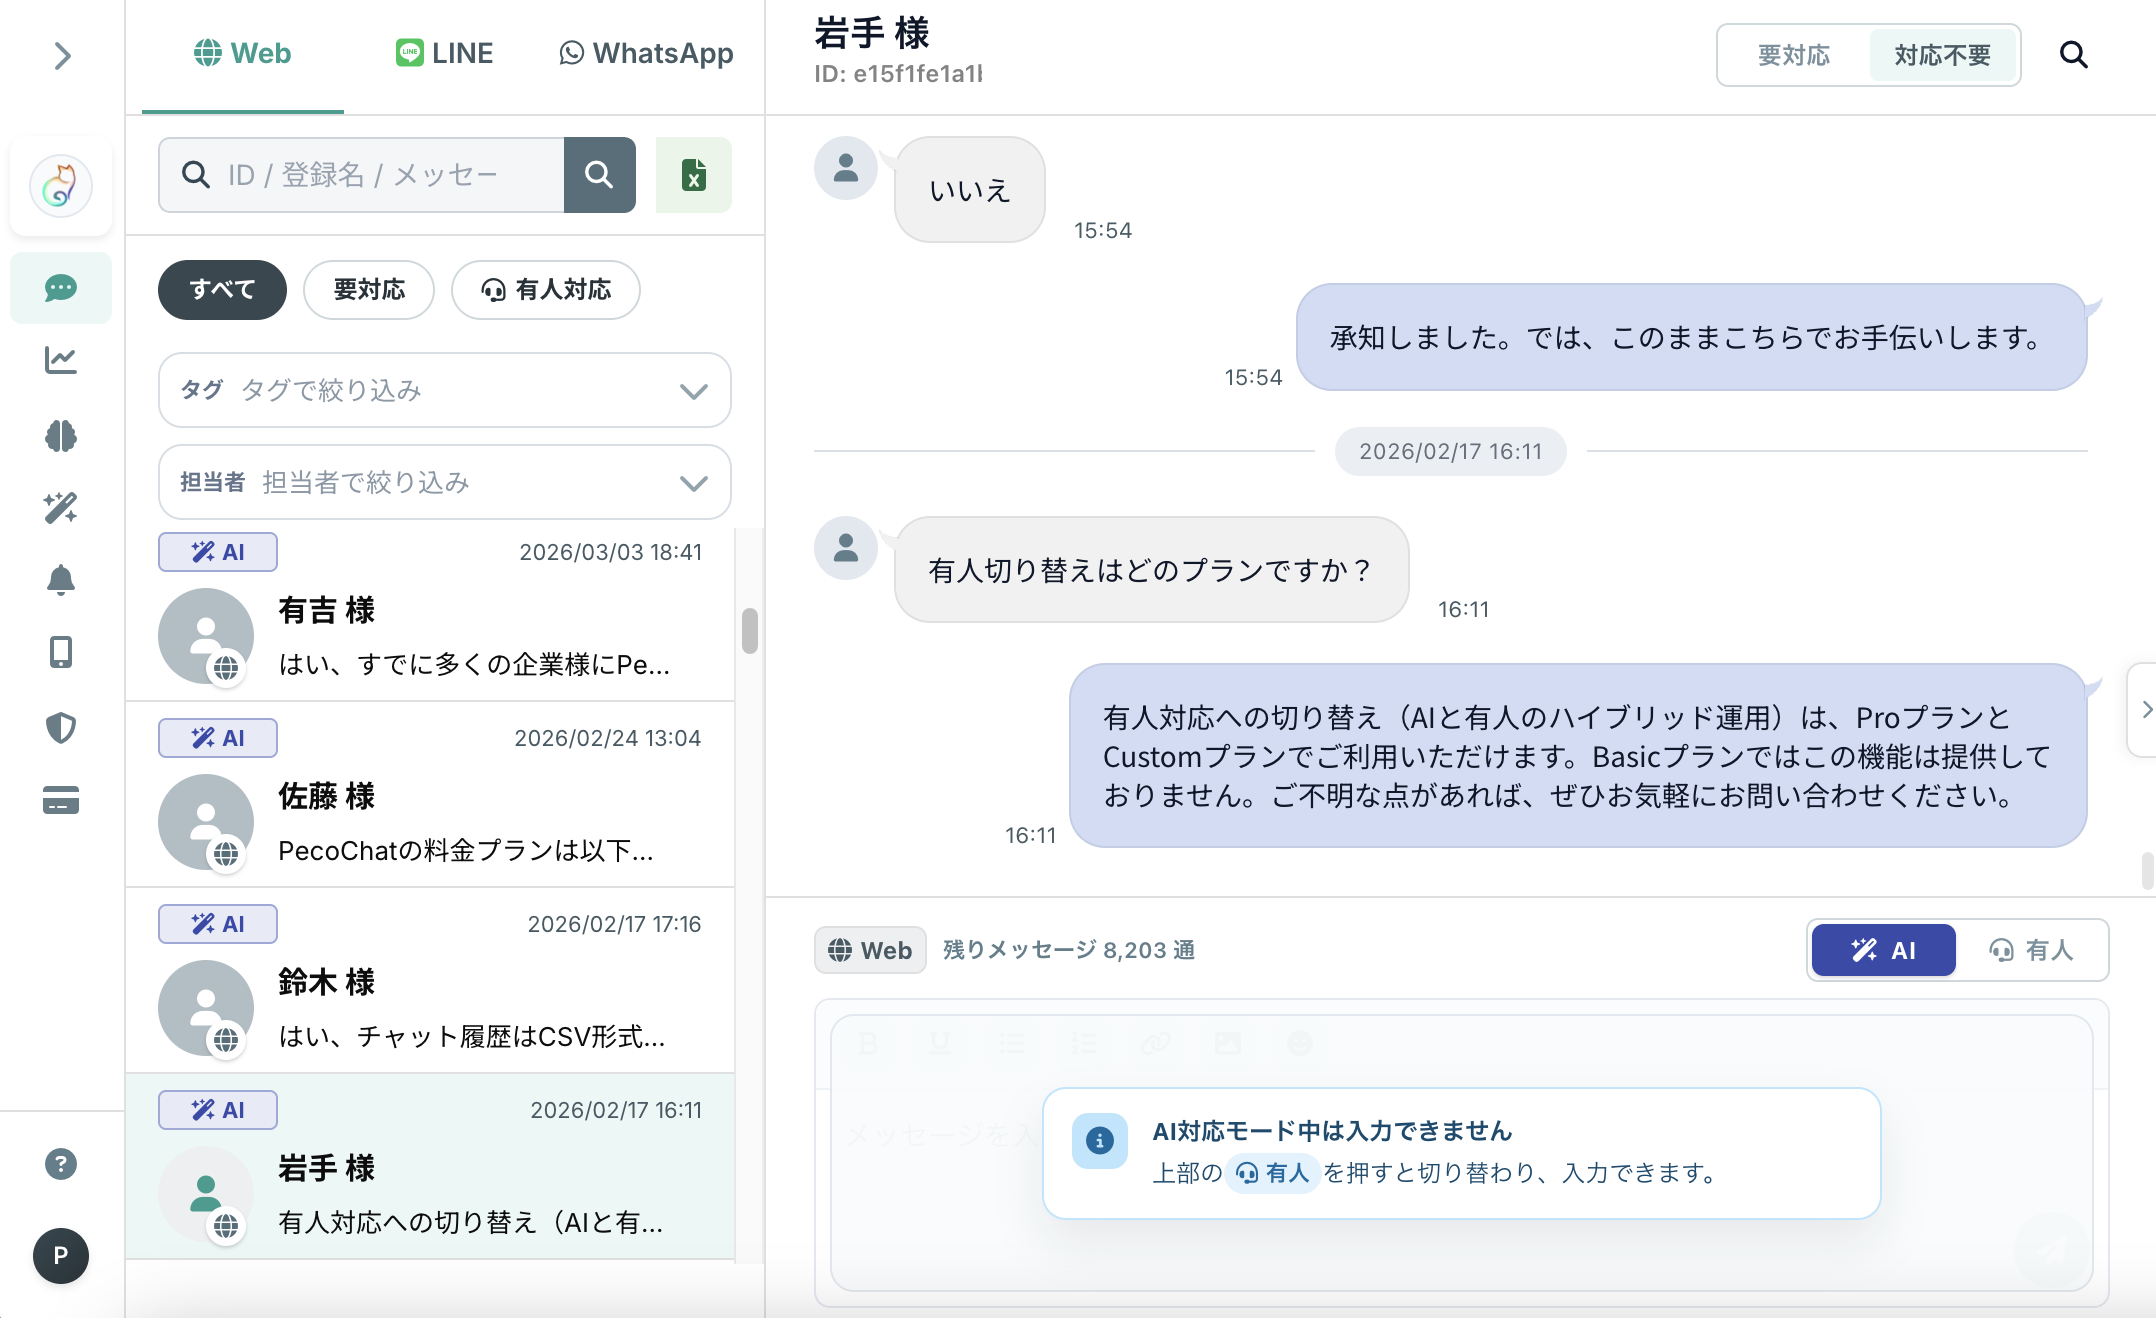Image resolution: width=2156 pixels, height=1318 pixels.
Task: Open the brain AI knowledge icon
Action: pos(61,436)
